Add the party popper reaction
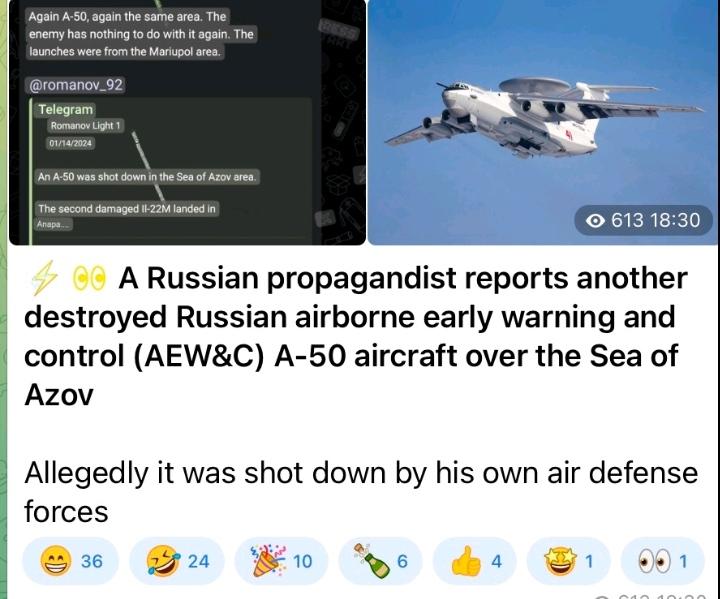 [281, 561]
